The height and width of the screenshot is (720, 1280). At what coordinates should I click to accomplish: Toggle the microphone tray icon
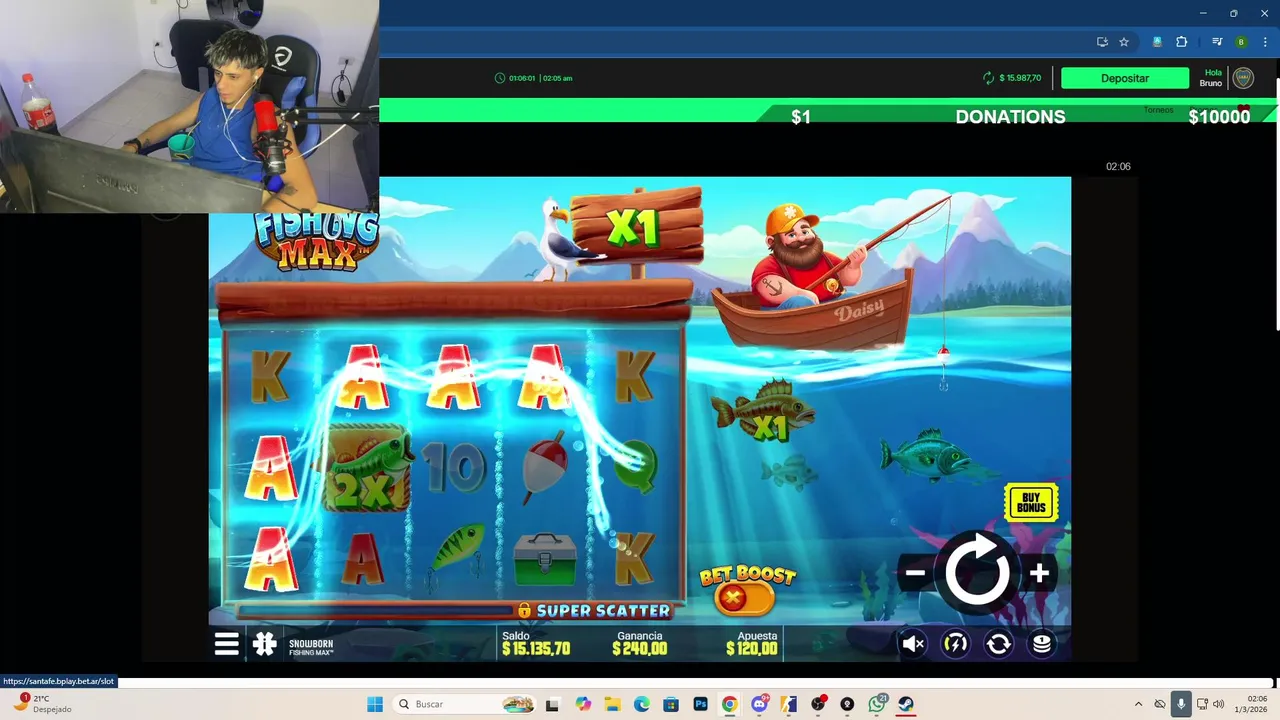click(x=1181, y=704)
